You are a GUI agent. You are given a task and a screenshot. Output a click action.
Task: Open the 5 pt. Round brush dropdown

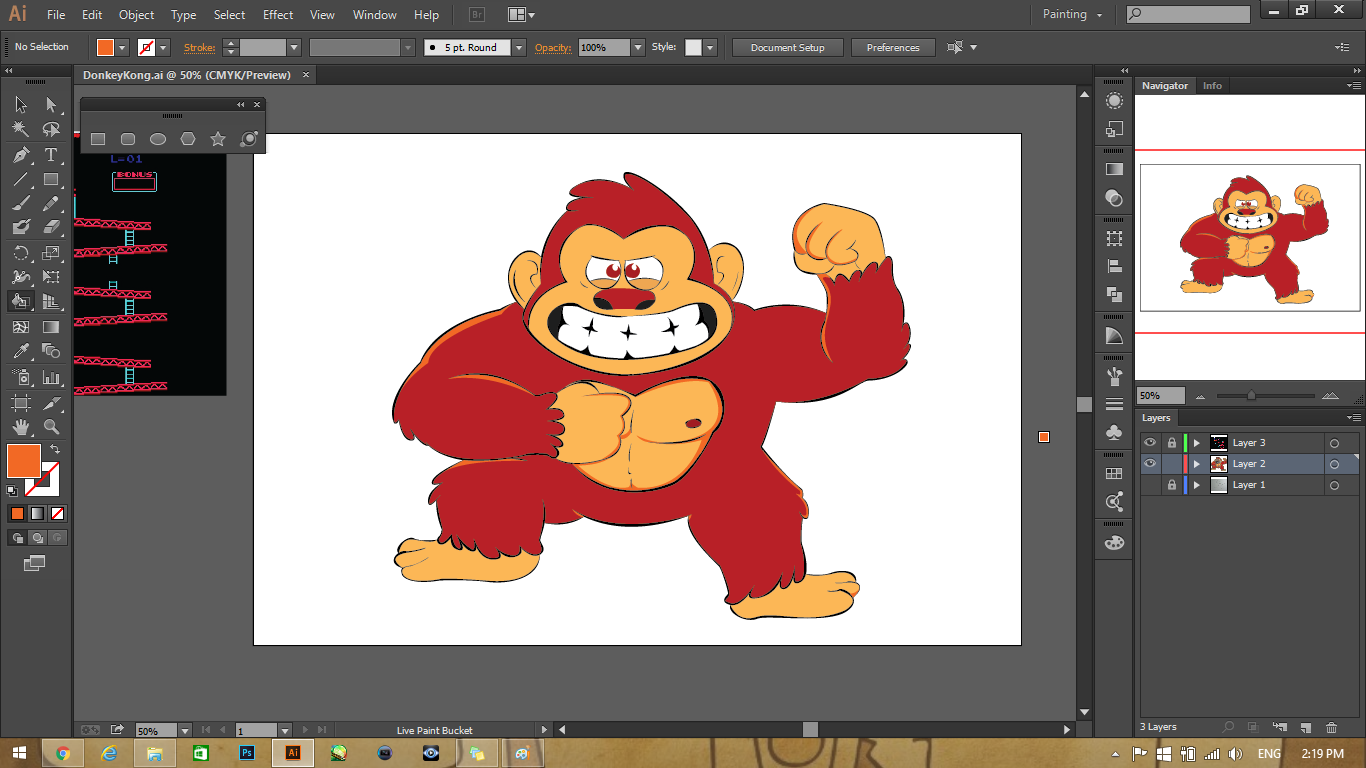(x=519, y=47)
